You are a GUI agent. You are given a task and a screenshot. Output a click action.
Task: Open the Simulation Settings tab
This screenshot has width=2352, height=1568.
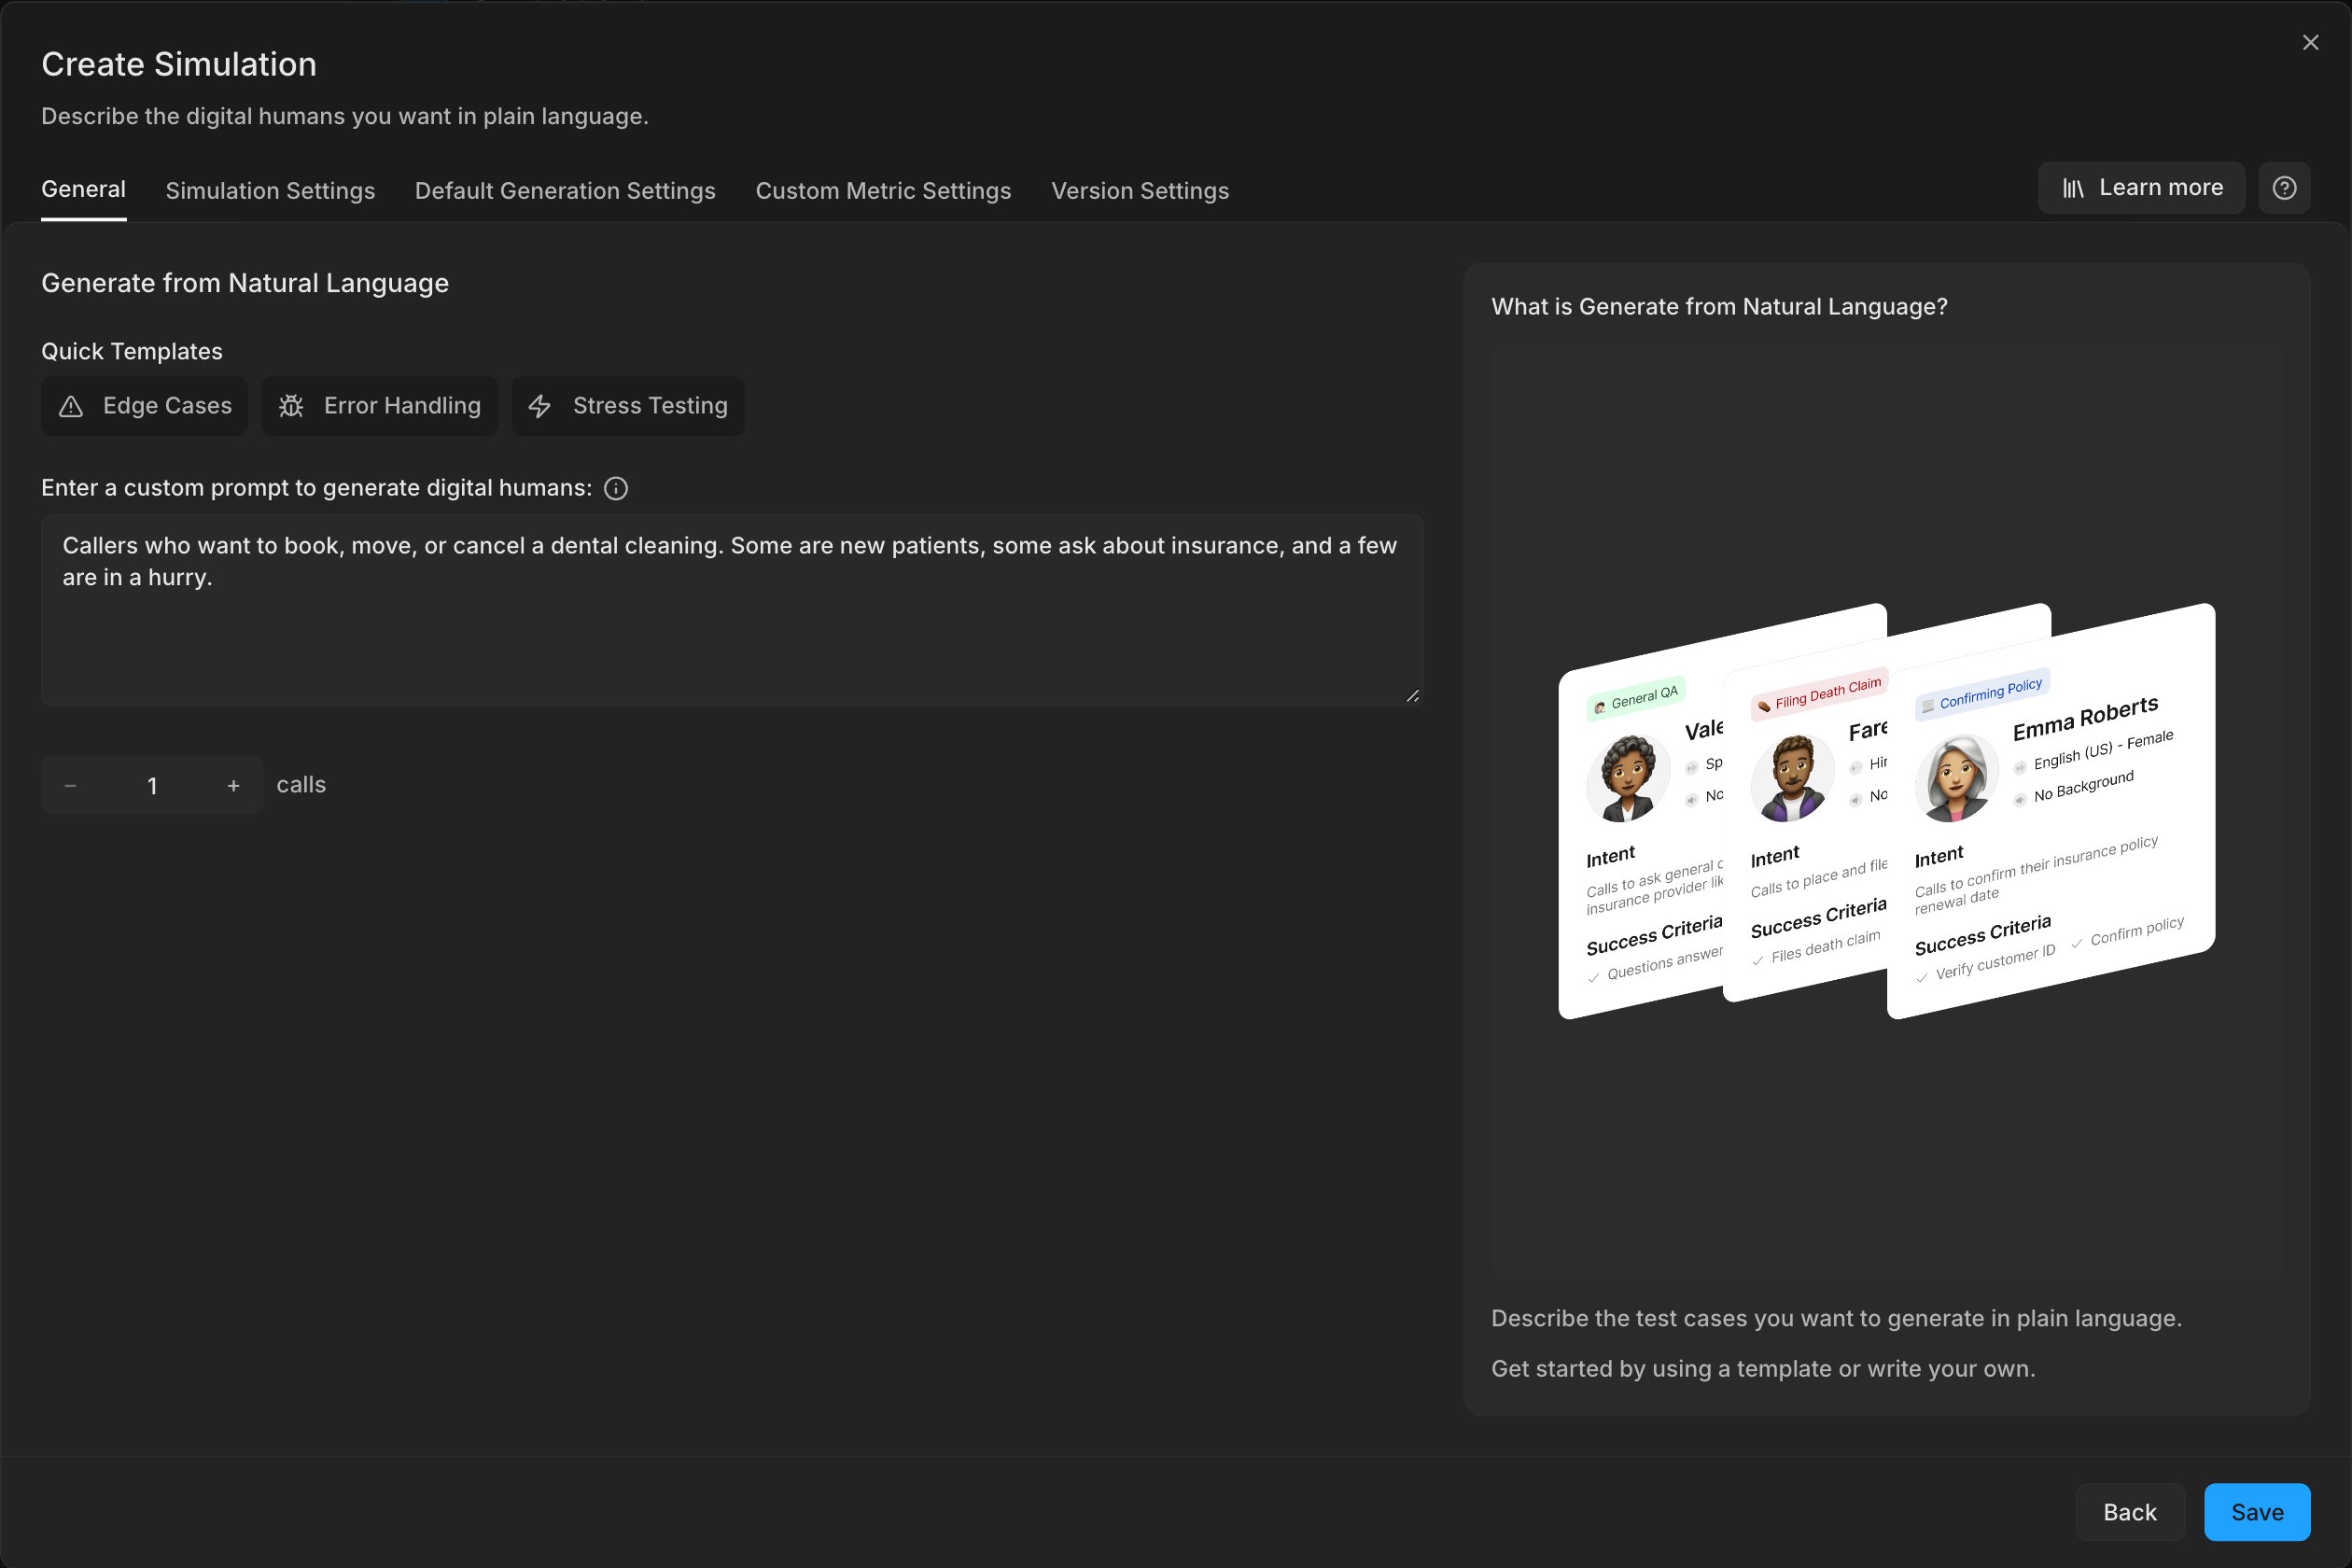pyautogui.click(x=270, y=190)
